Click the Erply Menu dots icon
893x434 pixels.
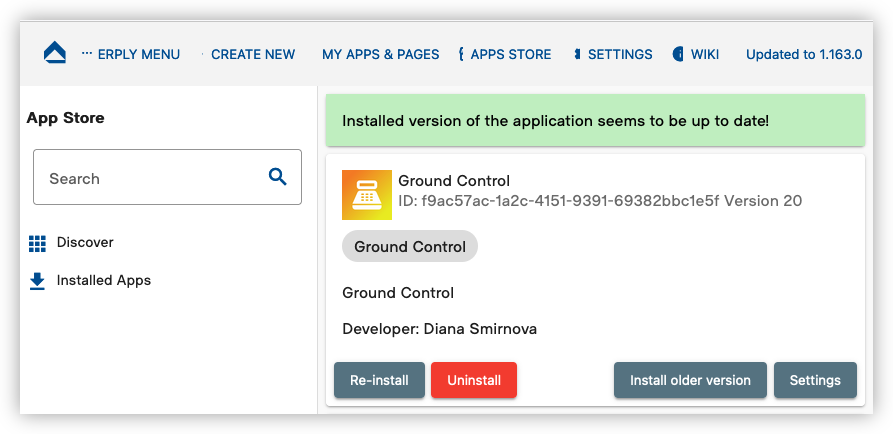[87, 53]
